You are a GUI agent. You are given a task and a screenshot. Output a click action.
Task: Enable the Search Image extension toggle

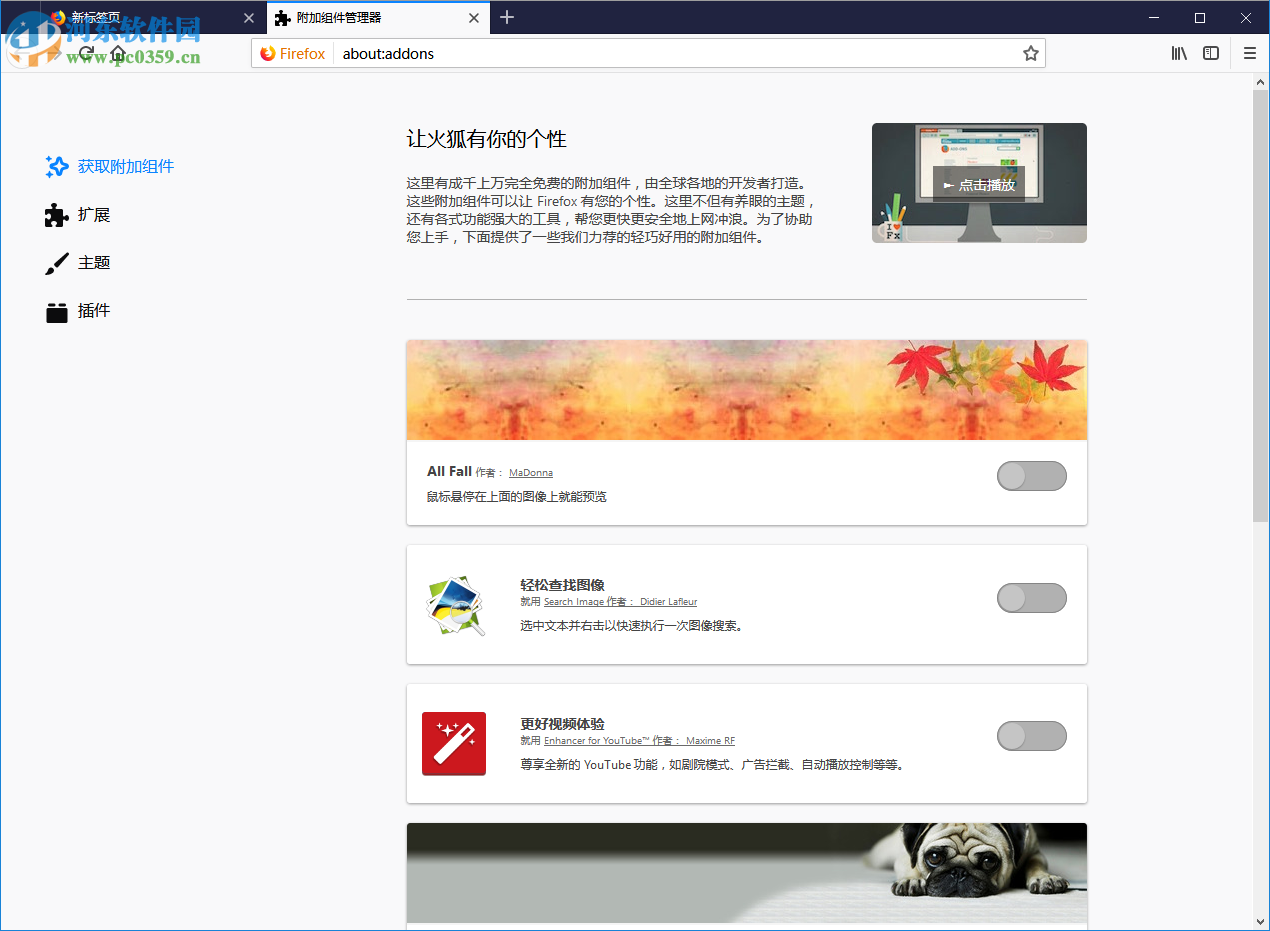1031,598
